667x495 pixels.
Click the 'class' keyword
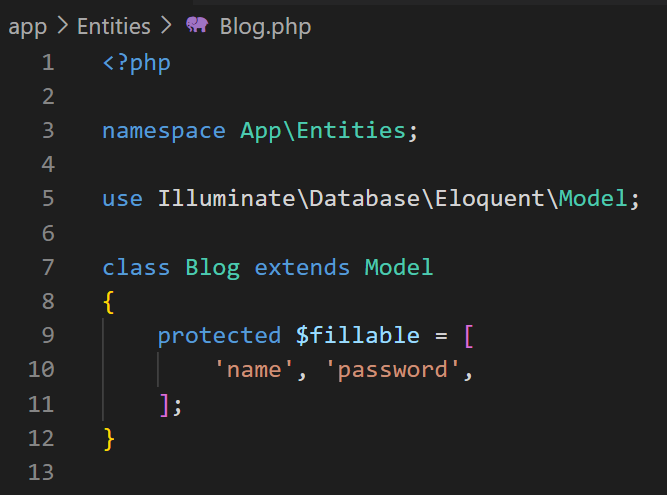tap(136, 267)
